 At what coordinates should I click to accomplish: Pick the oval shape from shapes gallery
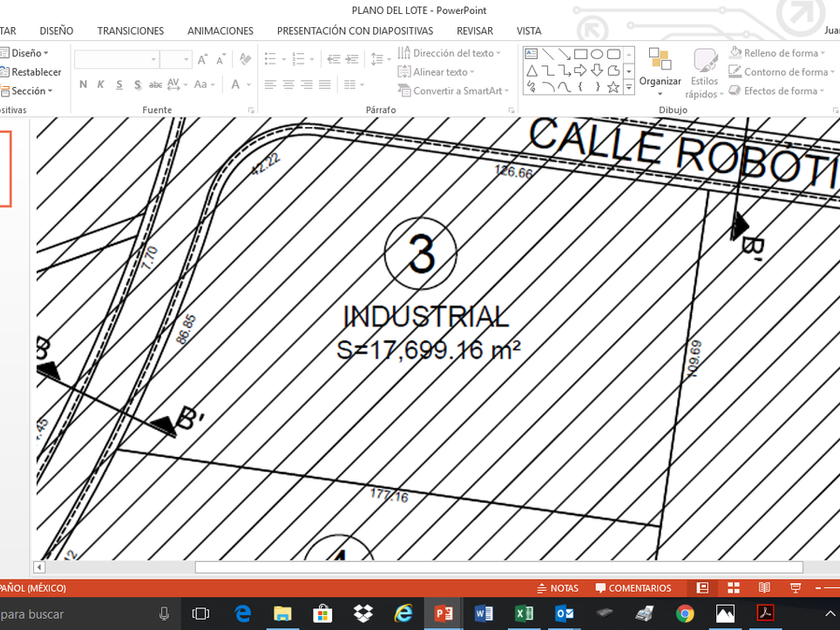click(597, 54)
